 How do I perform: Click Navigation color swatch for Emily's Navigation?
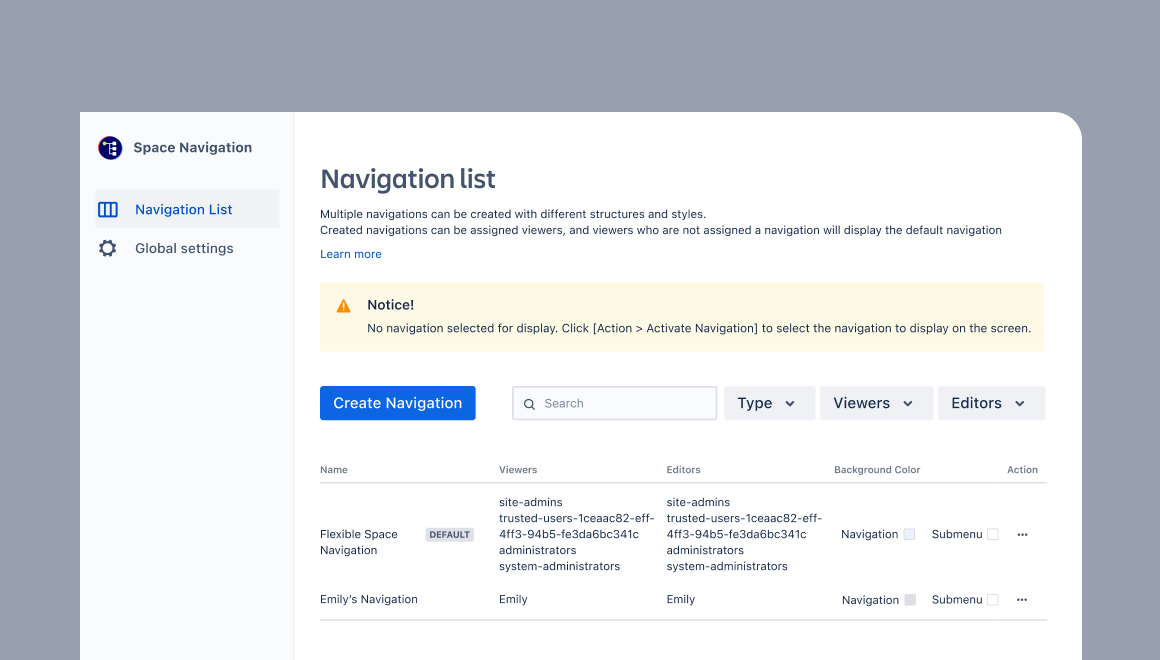(910, 600)
